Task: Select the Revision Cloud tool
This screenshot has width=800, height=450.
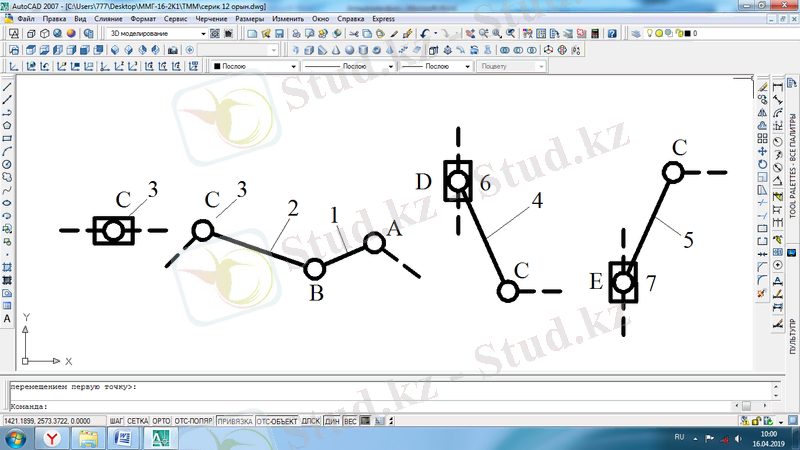Action: coord(7,177)
